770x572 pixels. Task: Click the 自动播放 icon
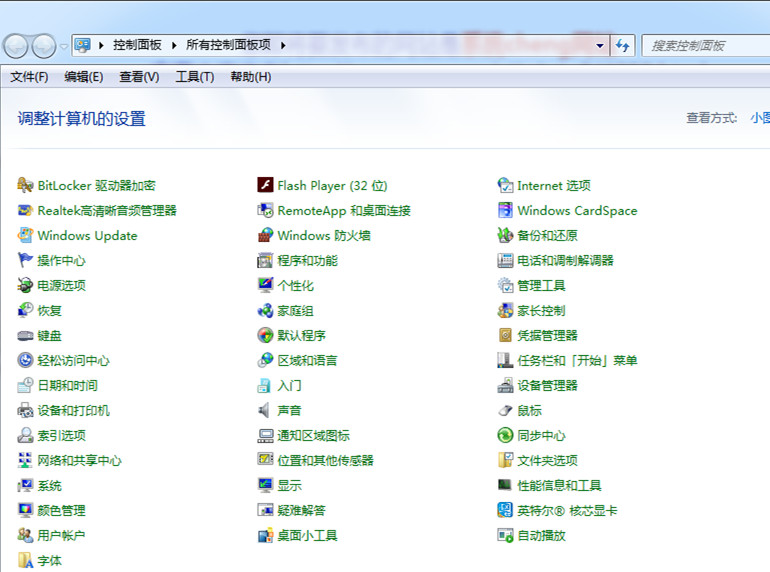(505, 535)
